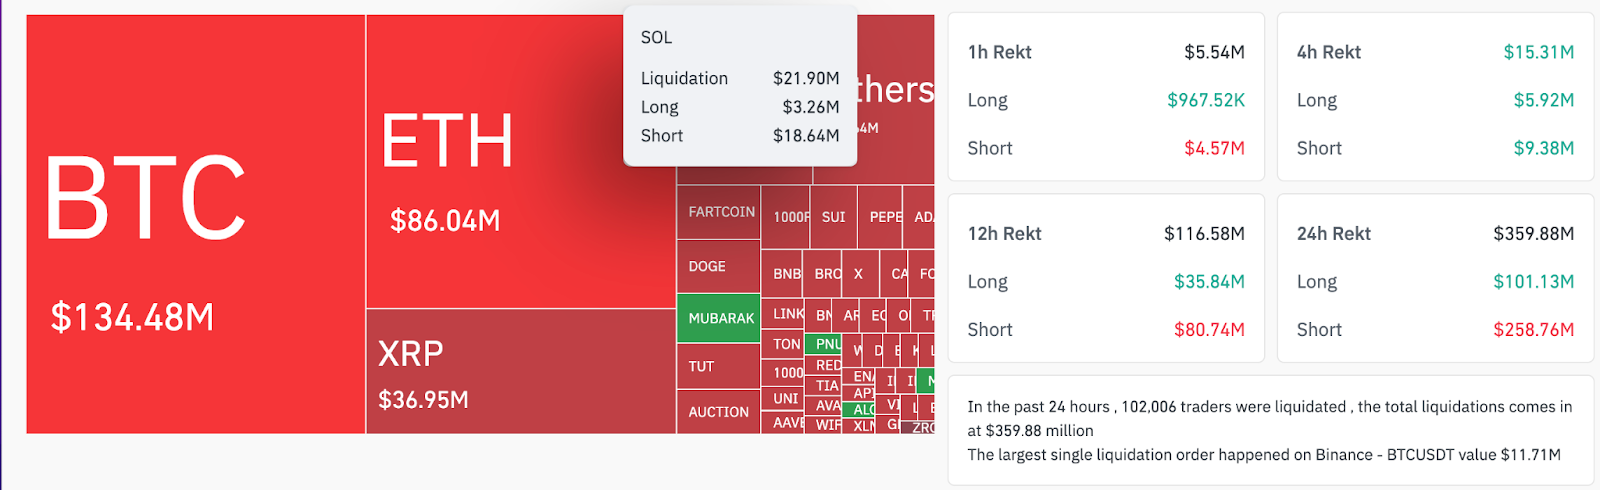Viewport: 1600px width, 490px height.
Task: Select the TUT heatmap tile
Action: [719, 367]
